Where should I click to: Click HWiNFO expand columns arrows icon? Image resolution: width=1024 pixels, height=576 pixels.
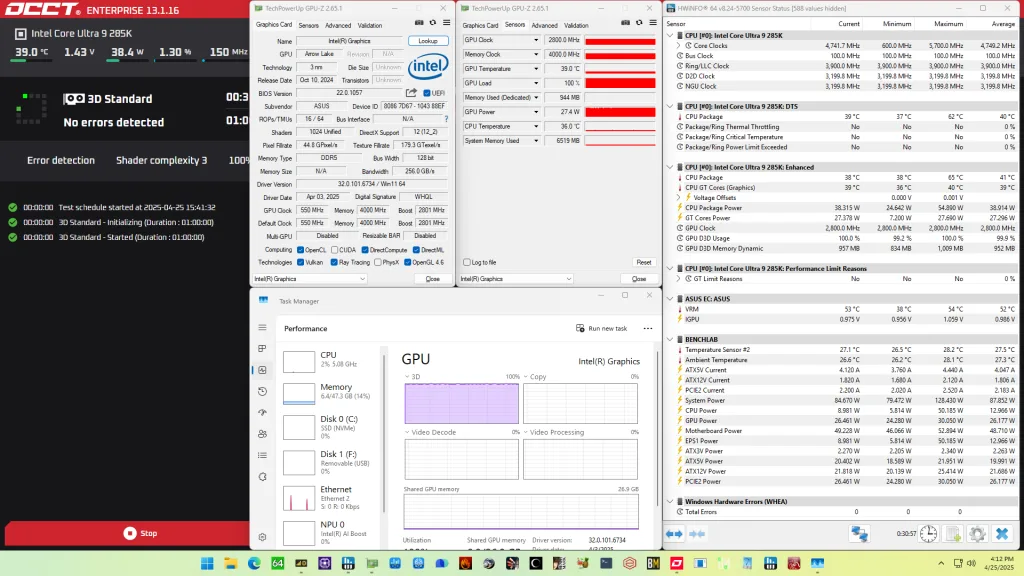tap(674, 534)
